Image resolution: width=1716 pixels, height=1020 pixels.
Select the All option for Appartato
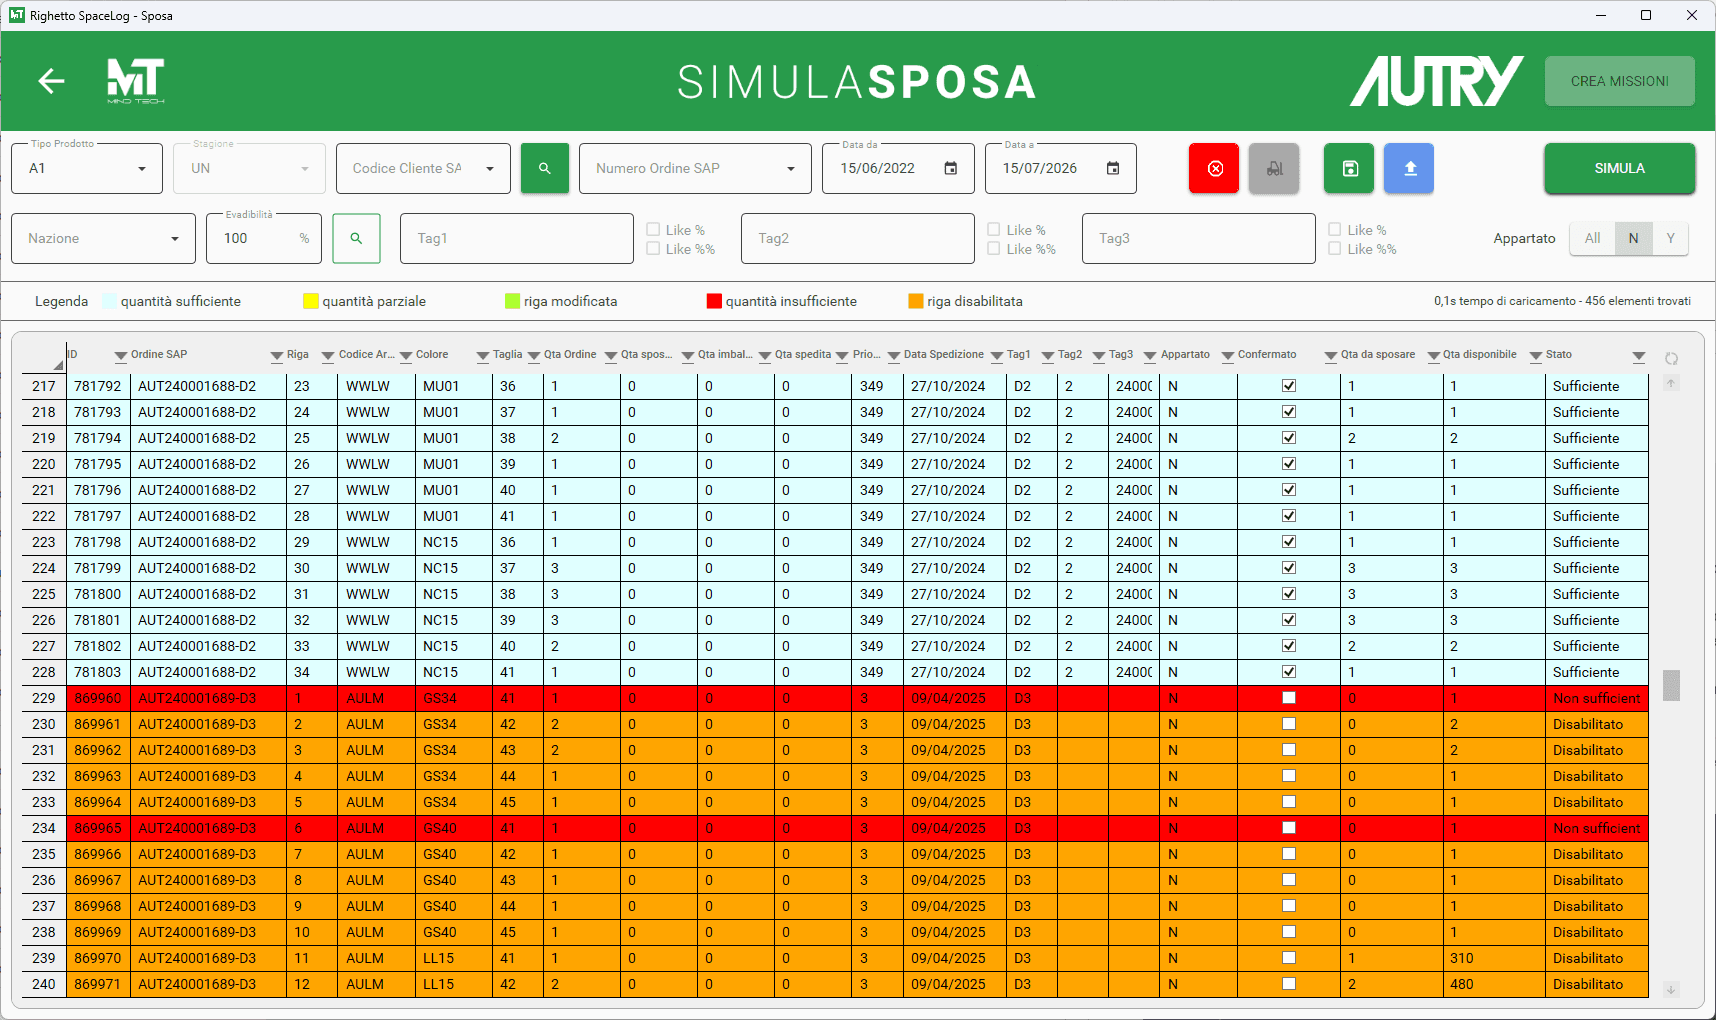(x=1592, y=238)
